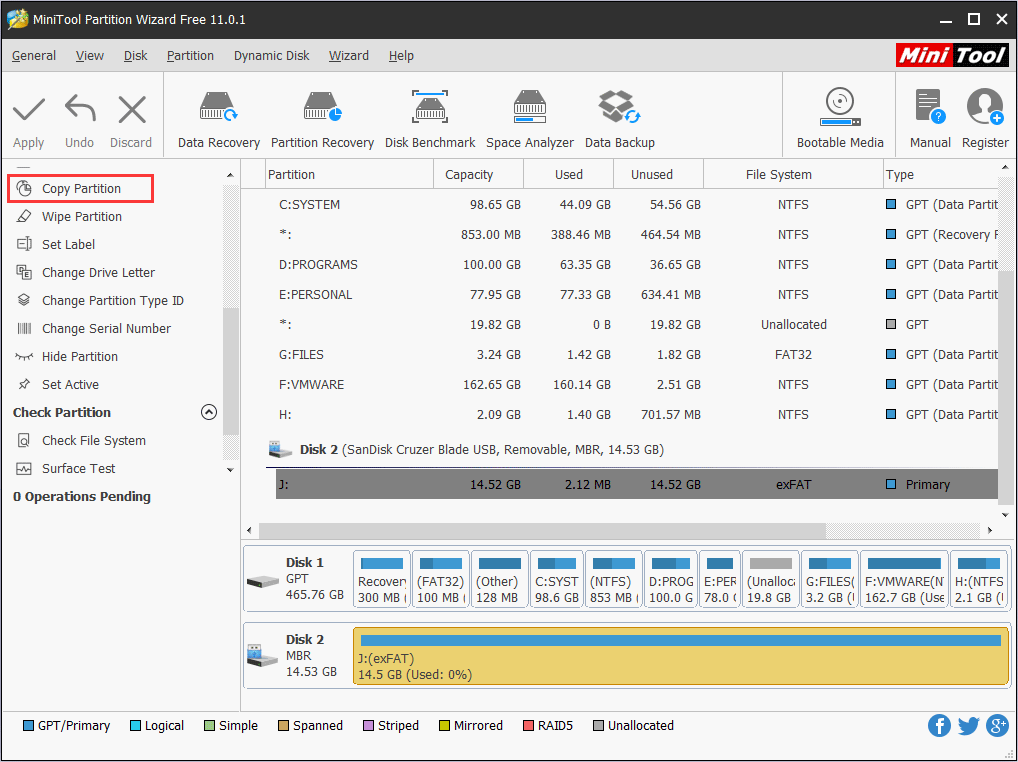Open the General menu
This screenshot has width=1018, height=762.
pyautogui.click(x=34, y=56)
